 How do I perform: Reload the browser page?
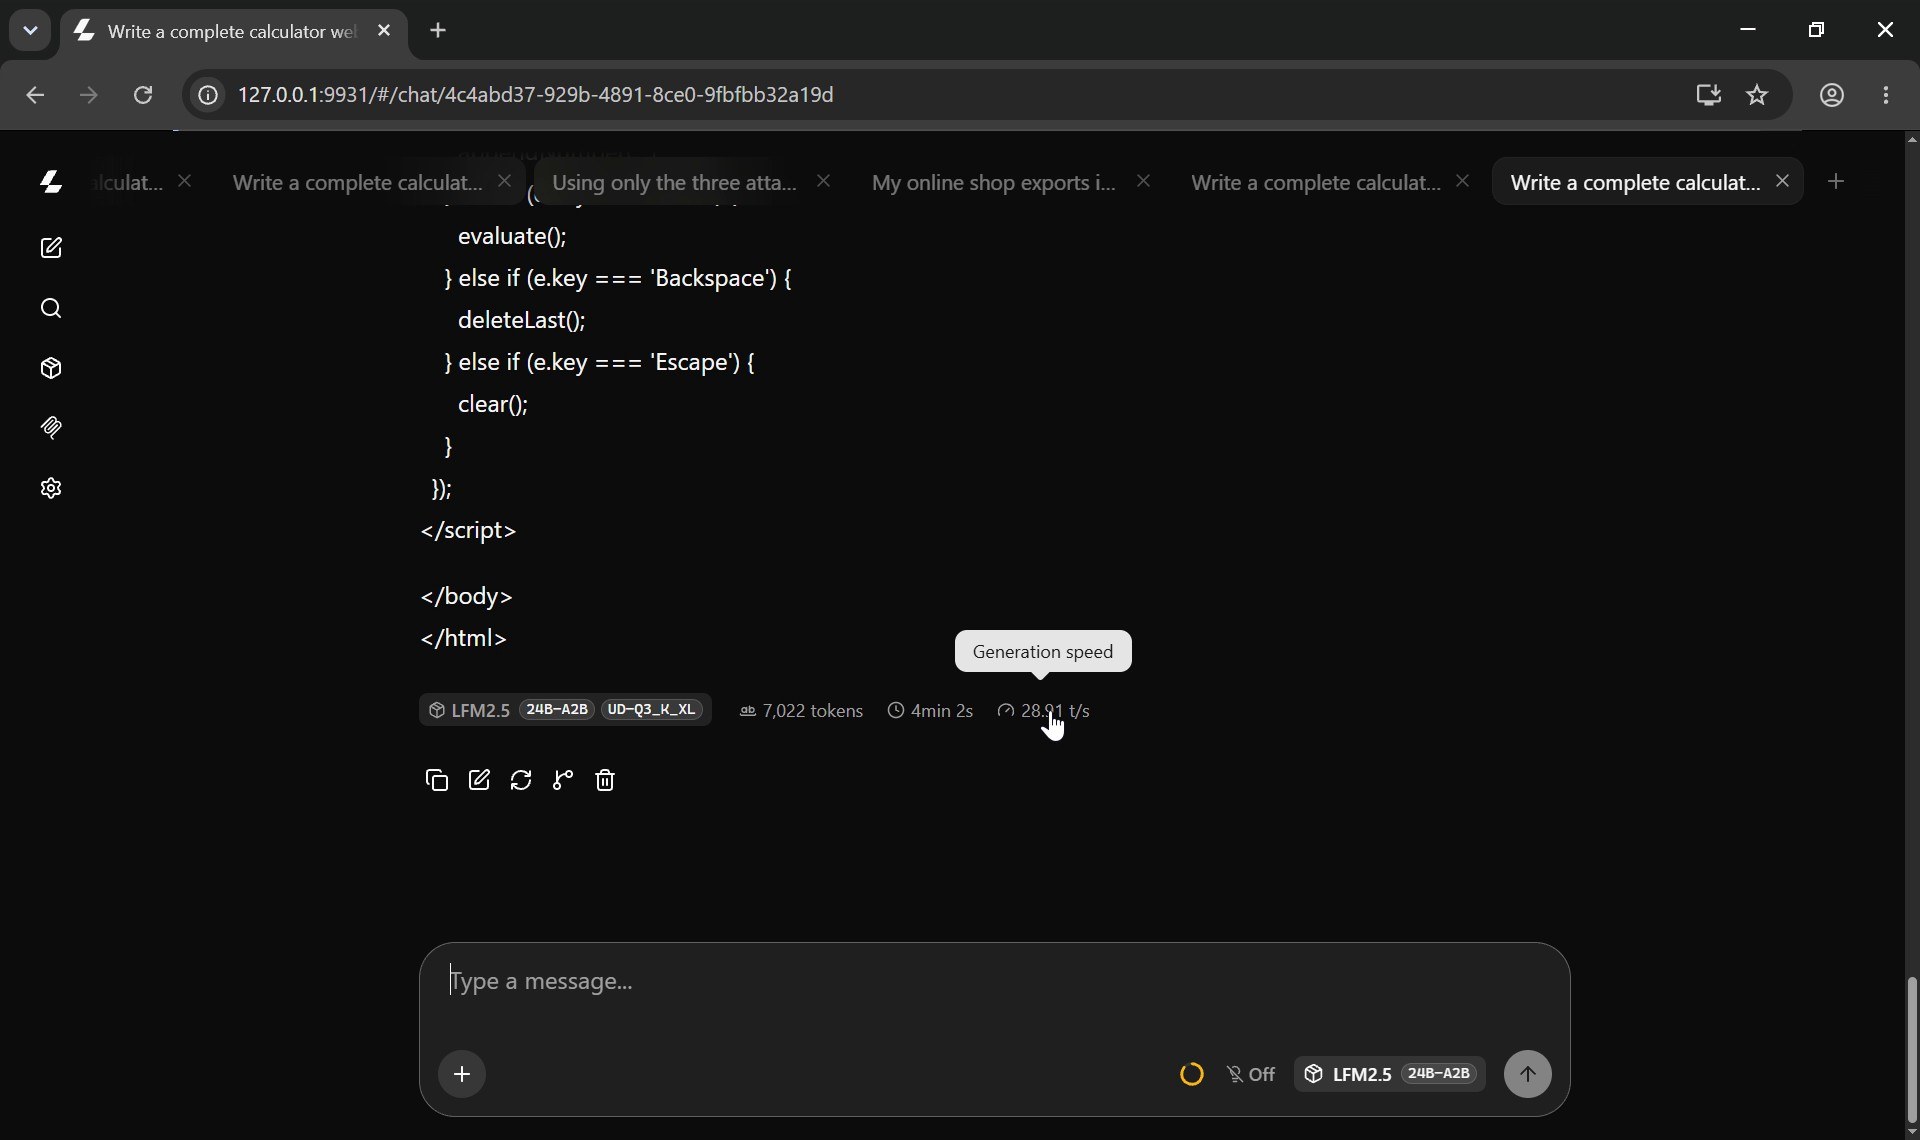point(143,95)
